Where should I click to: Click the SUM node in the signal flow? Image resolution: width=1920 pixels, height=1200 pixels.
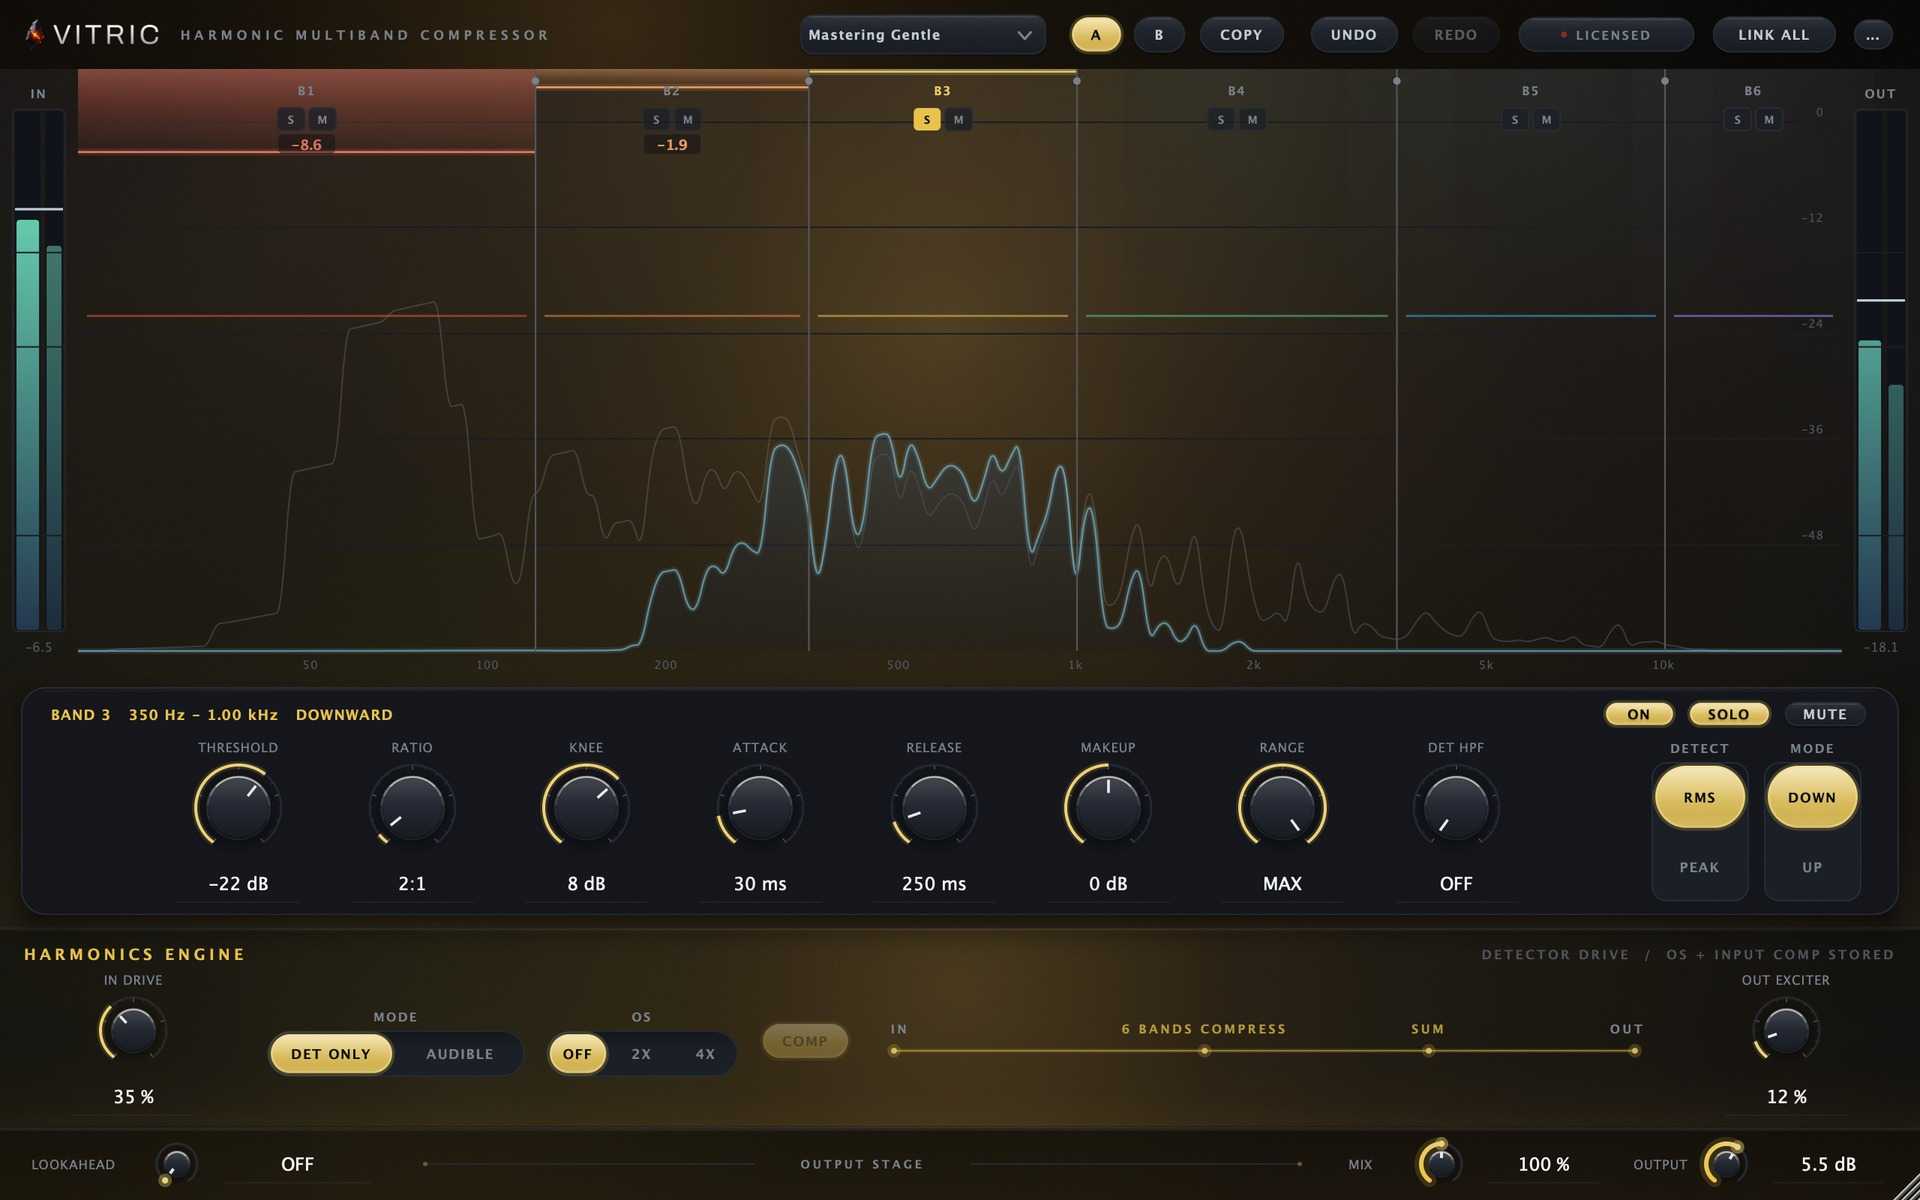tap(1428, 1051)
